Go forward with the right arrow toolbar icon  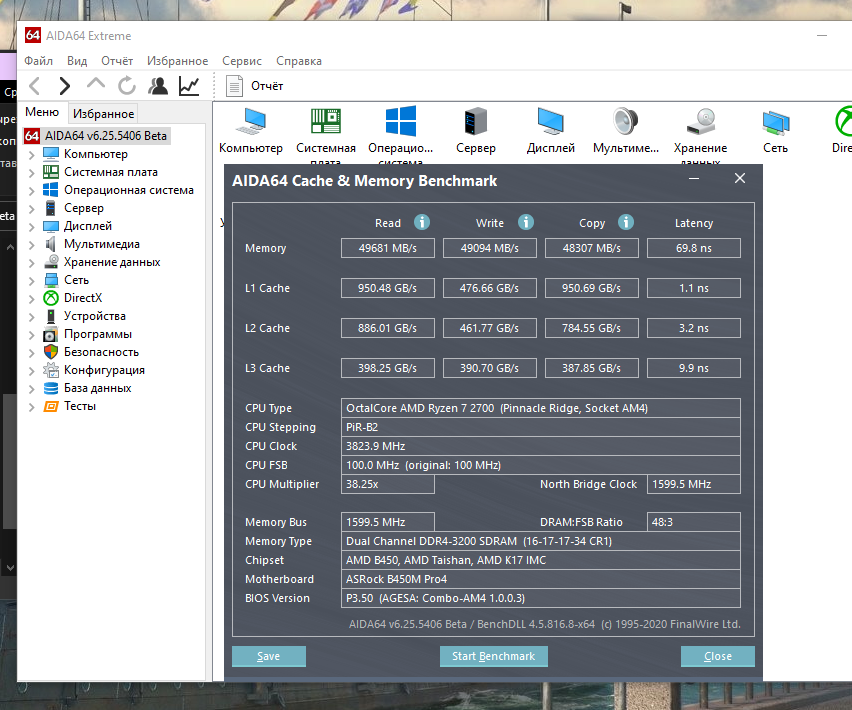point(64,86)
